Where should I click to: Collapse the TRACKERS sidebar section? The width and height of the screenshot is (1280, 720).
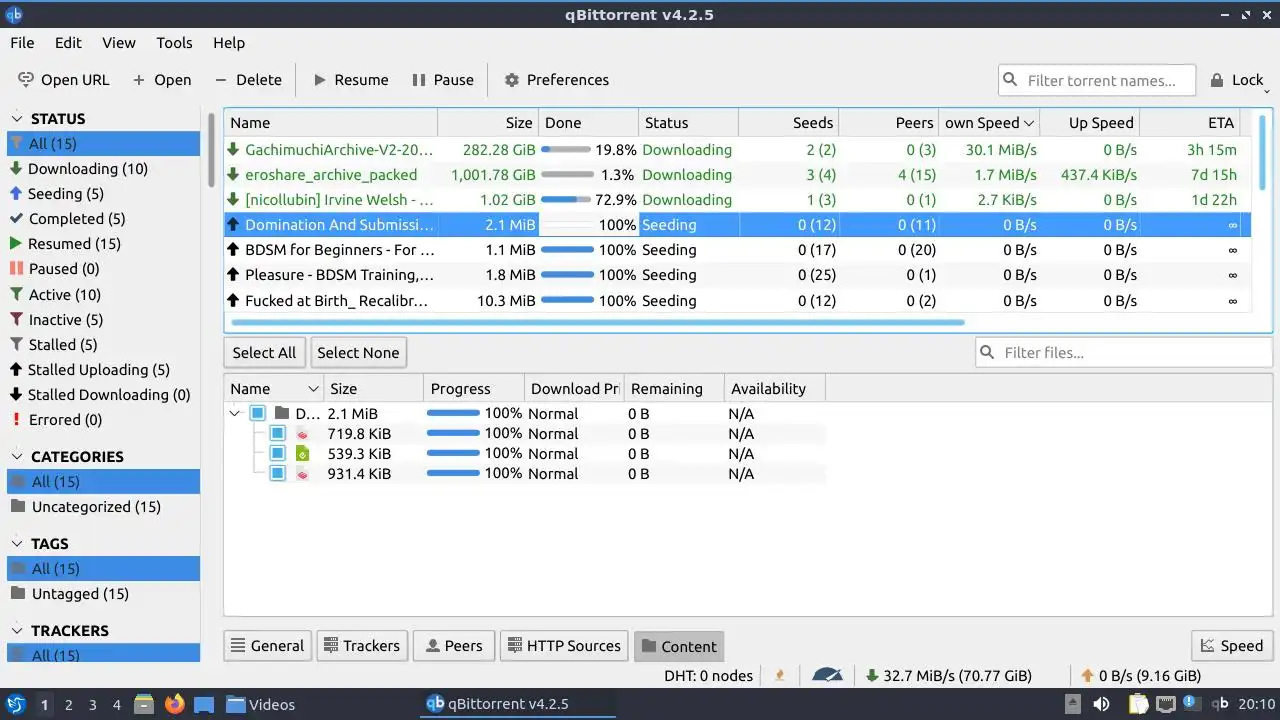pyautogui.click(x=17, y=631)
